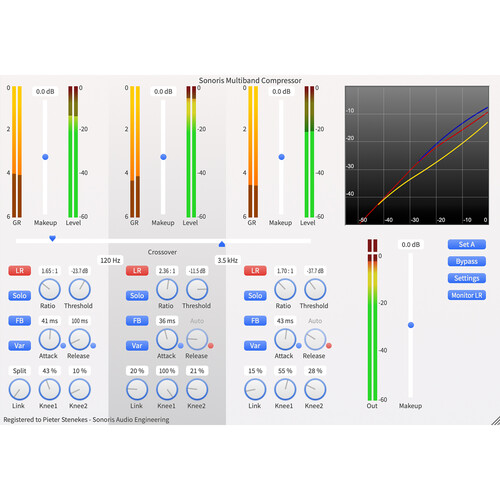Click the high band Knee1 knob
The height and width of the screenshot is (500, 500).
pyautogui.click(x=285, y=389)
